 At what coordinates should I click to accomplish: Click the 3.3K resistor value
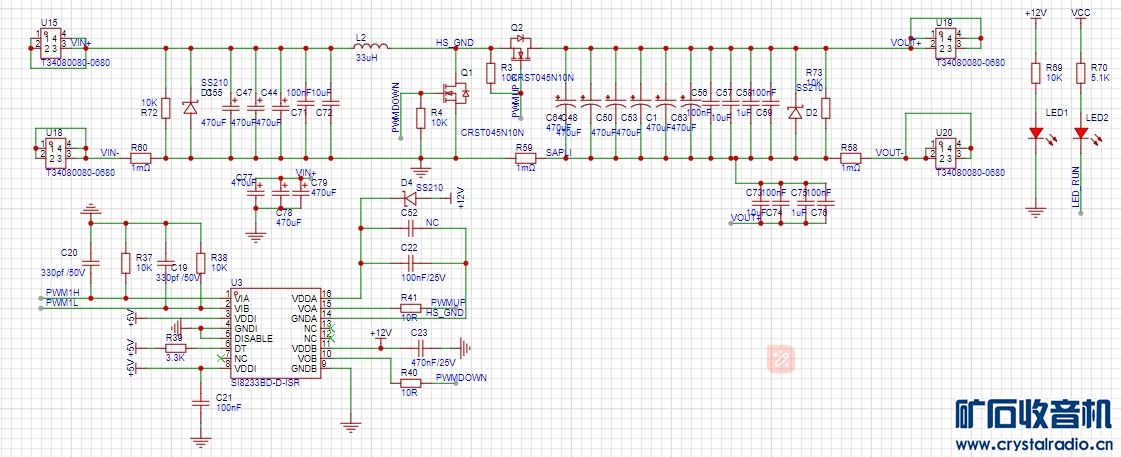(175, 356)
